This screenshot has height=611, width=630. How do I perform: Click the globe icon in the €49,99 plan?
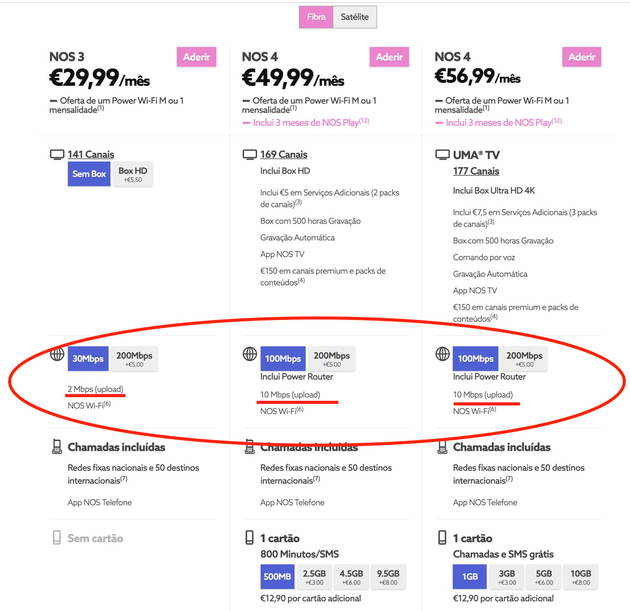coord(249,354)
